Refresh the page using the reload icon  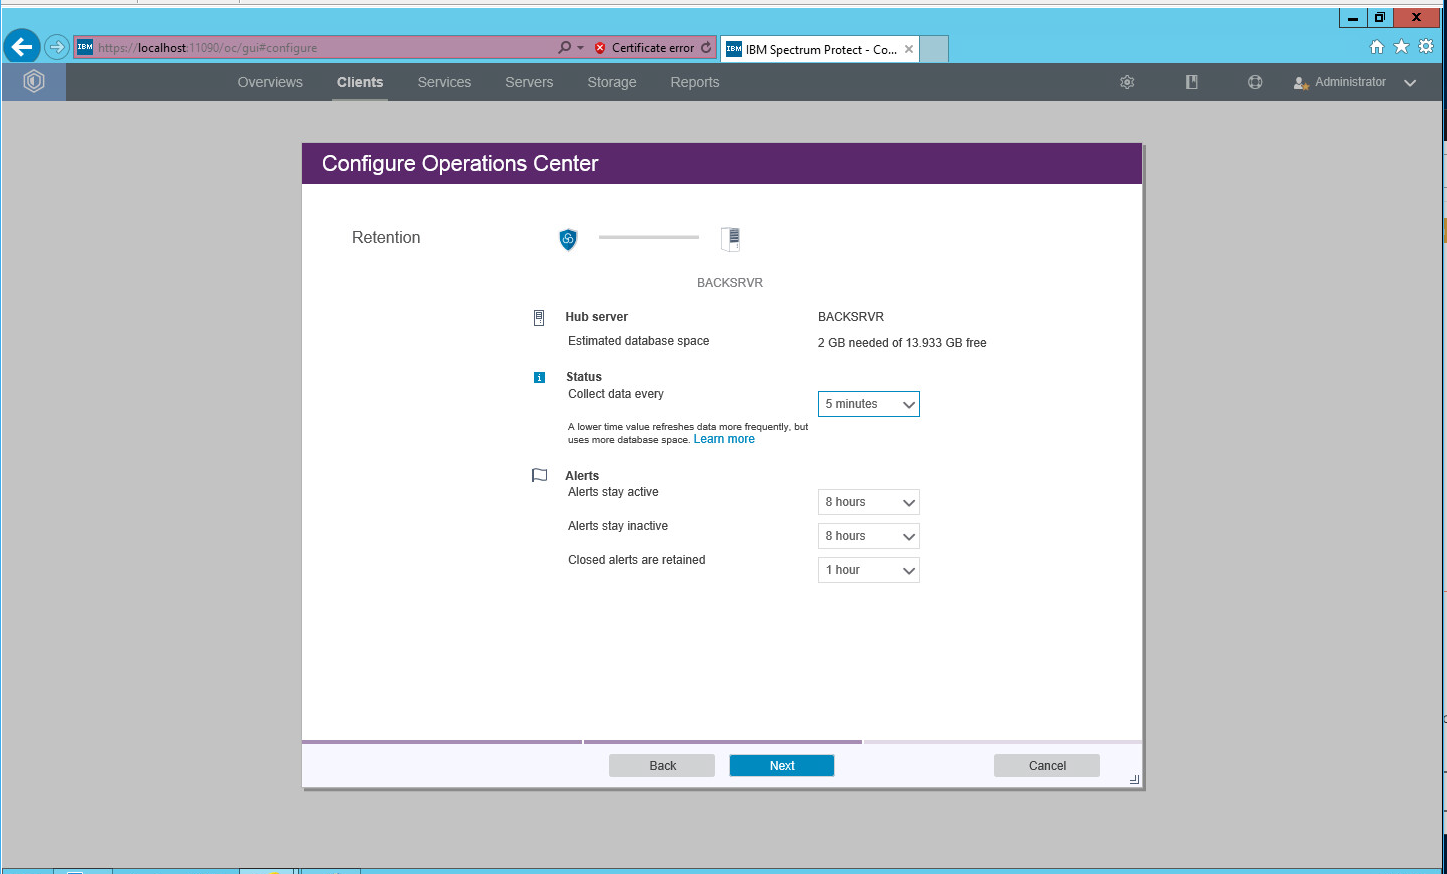706,47
